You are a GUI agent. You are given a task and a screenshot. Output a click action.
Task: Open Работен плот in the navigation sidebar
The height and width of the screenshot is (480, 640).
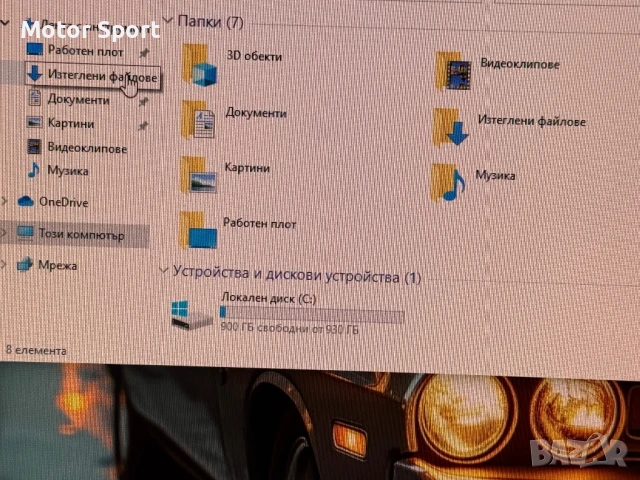(x=85, y=51)
